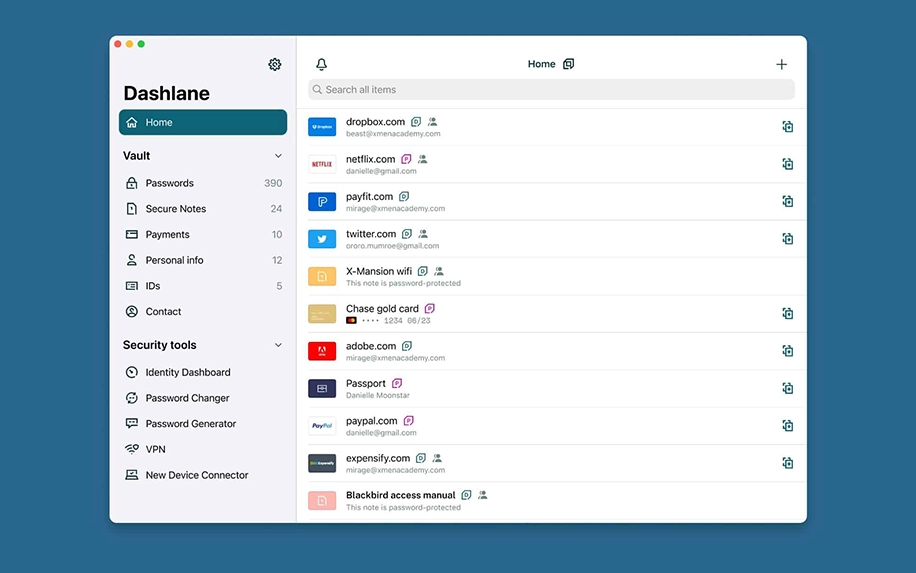Screen dimensions: 916x573
Task: Open Secure Notes section
Action: (203, 209)
